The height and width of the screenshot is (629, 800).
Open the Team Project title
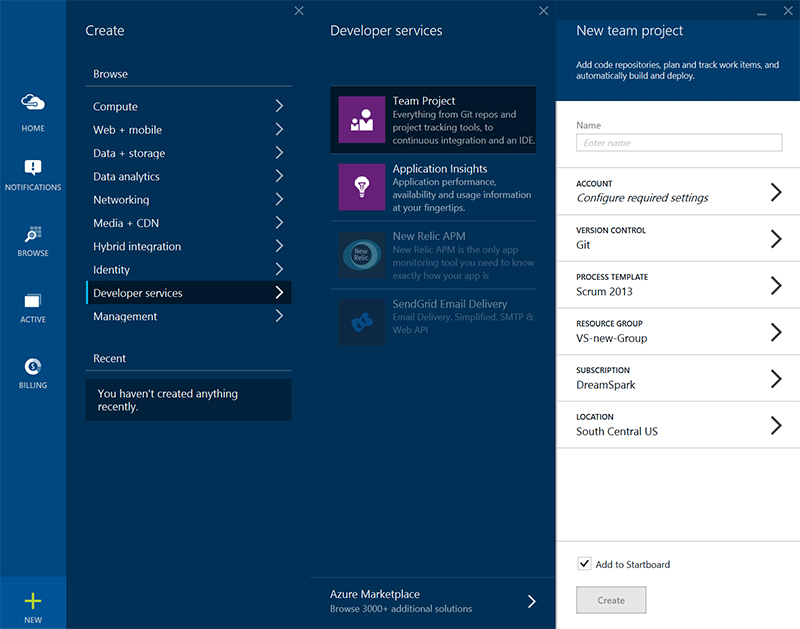pos(423,101)
